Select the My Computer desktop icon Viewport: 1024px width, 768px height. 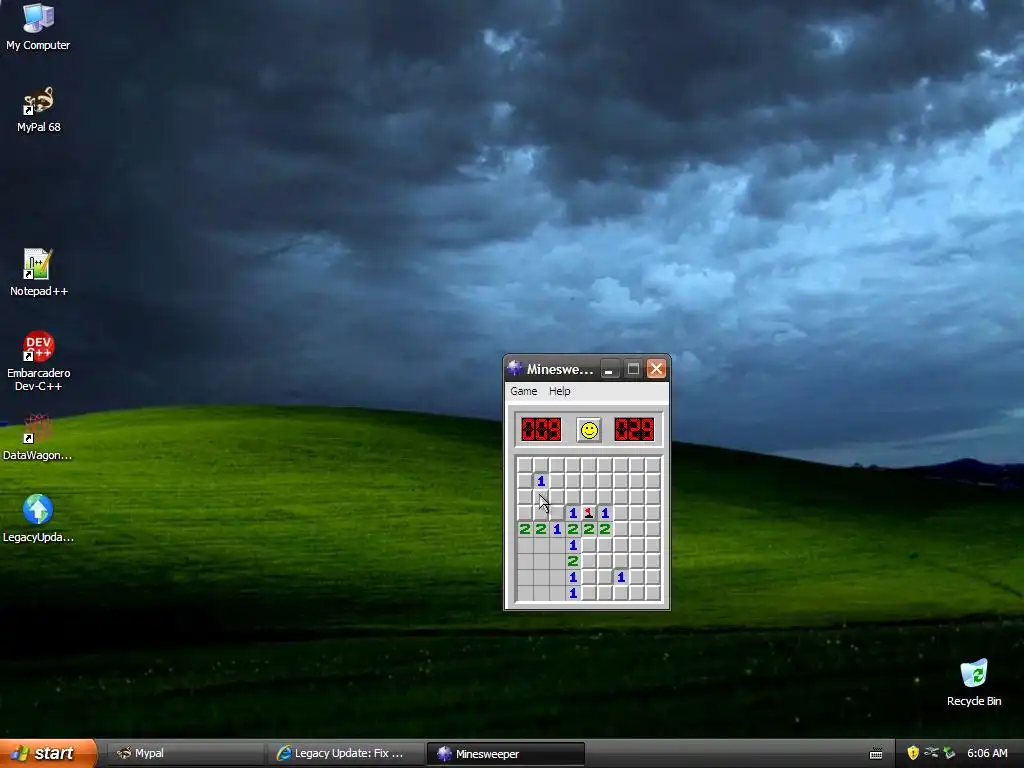tap(38, 27)
